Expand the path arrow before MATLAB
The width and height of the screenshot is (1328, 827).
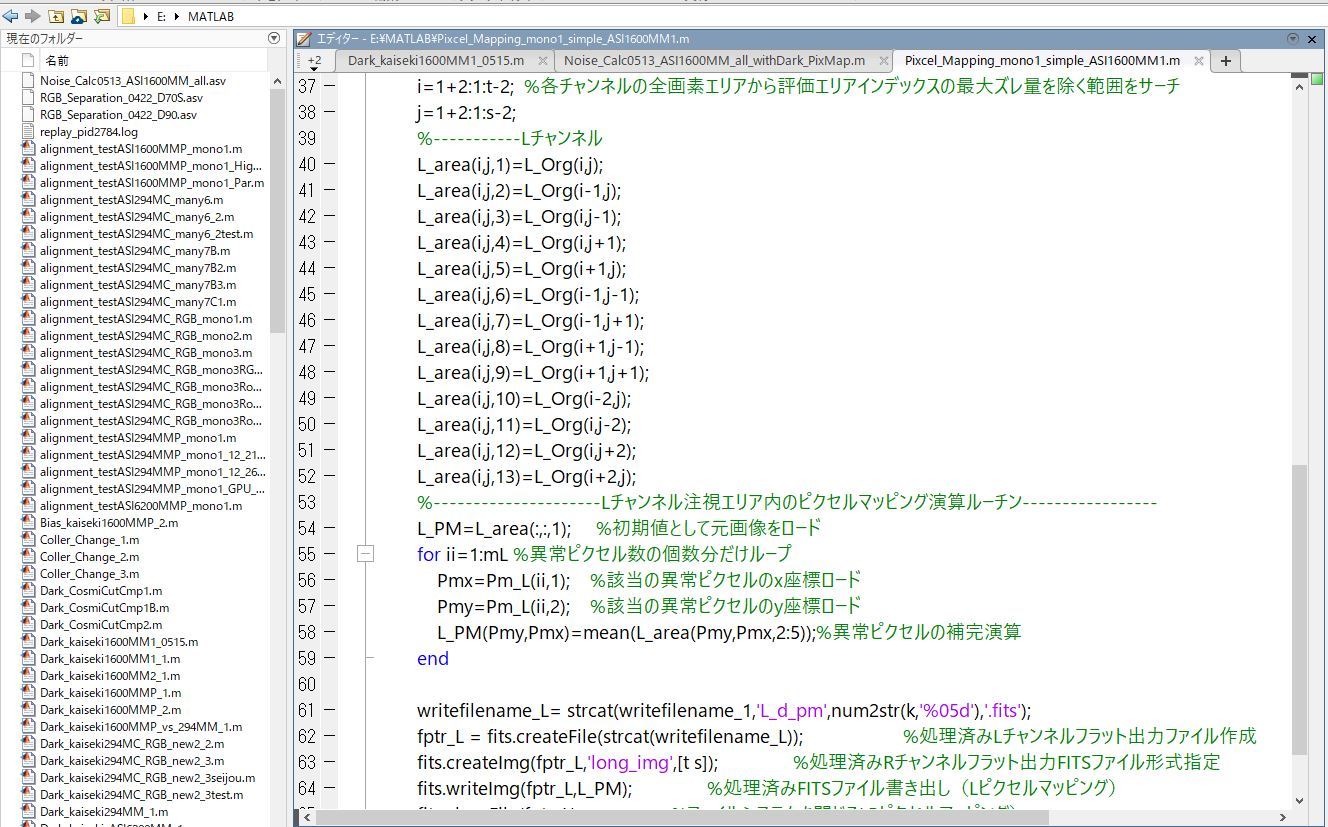pyautogui.click(x=179, y=17)
